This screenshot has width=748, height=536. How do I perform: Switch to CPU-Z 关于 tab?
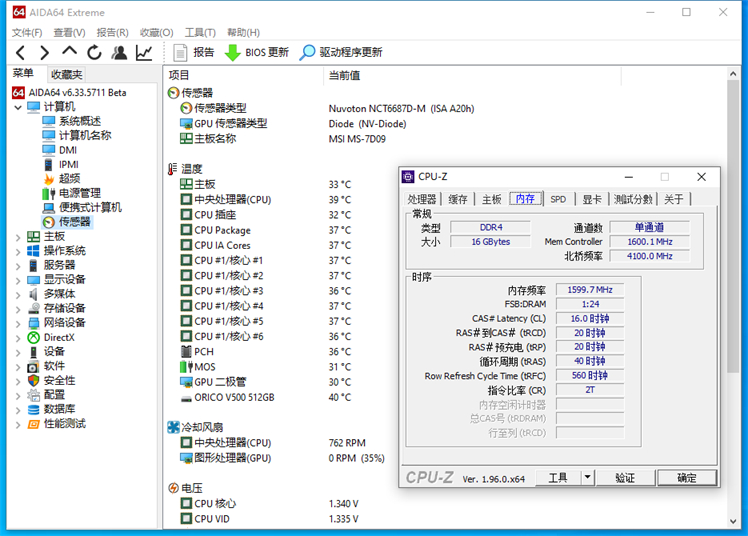(674, 199)
